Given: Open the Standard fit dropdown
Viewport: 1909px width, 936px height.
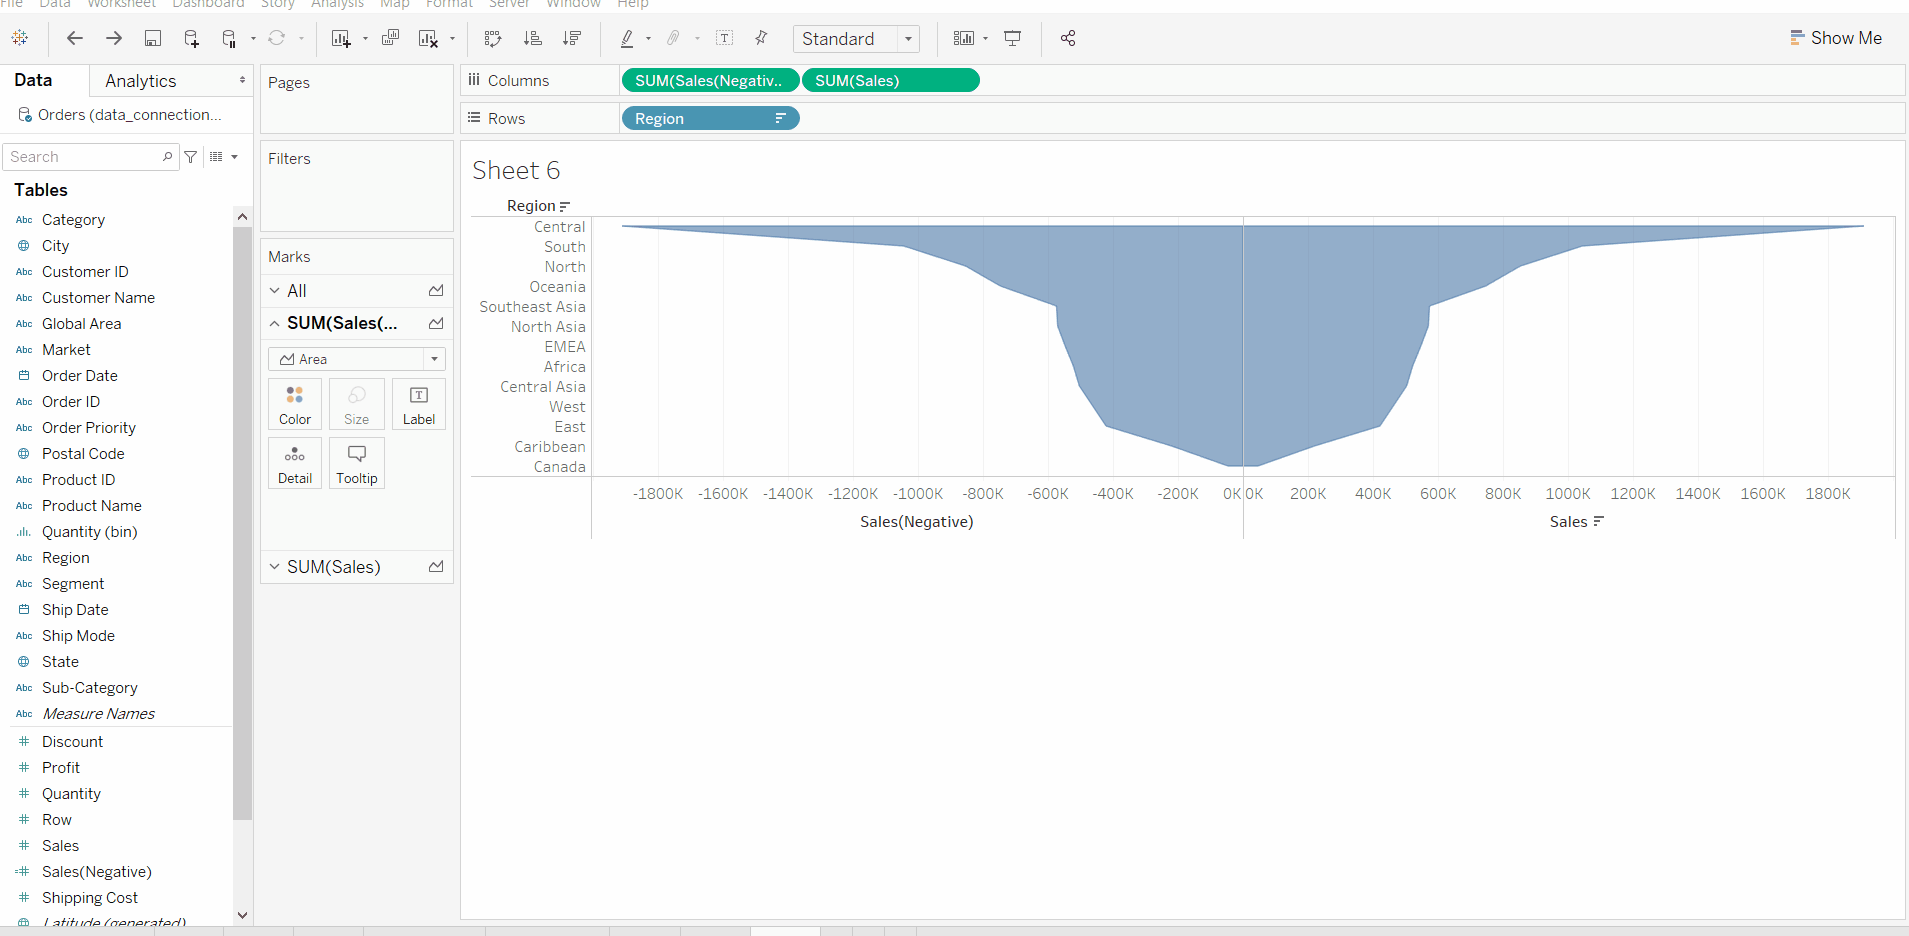Looking at the screenshot, I should coord(856,39).
